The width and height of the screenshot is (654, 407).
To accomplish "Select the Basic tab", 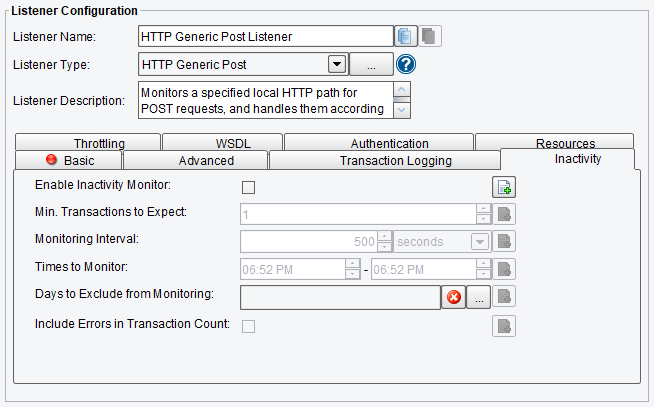I will click(68, 161).
